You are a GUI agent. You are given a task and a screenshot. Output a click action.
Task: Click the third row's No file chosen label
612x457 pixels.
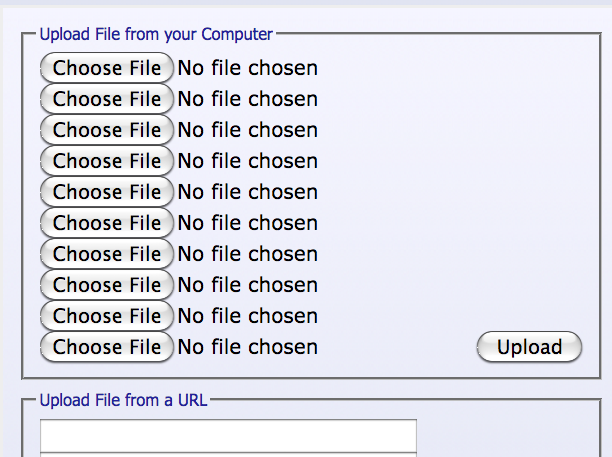pyautogui.click(x=247, y=130)
